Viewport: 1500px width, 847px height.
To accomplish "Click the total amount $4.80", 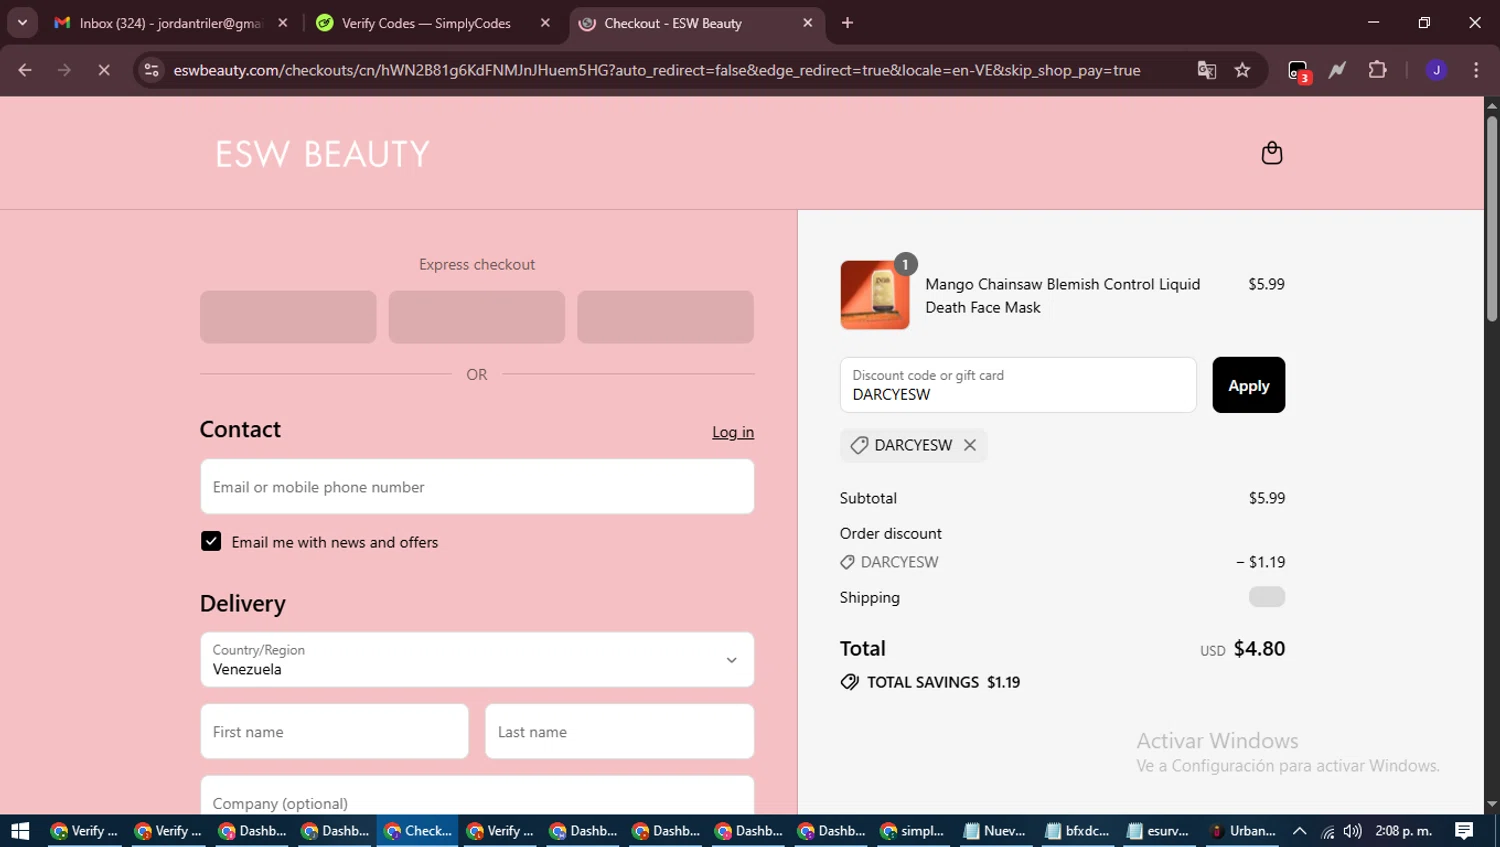I will (x=1259, y=648).
